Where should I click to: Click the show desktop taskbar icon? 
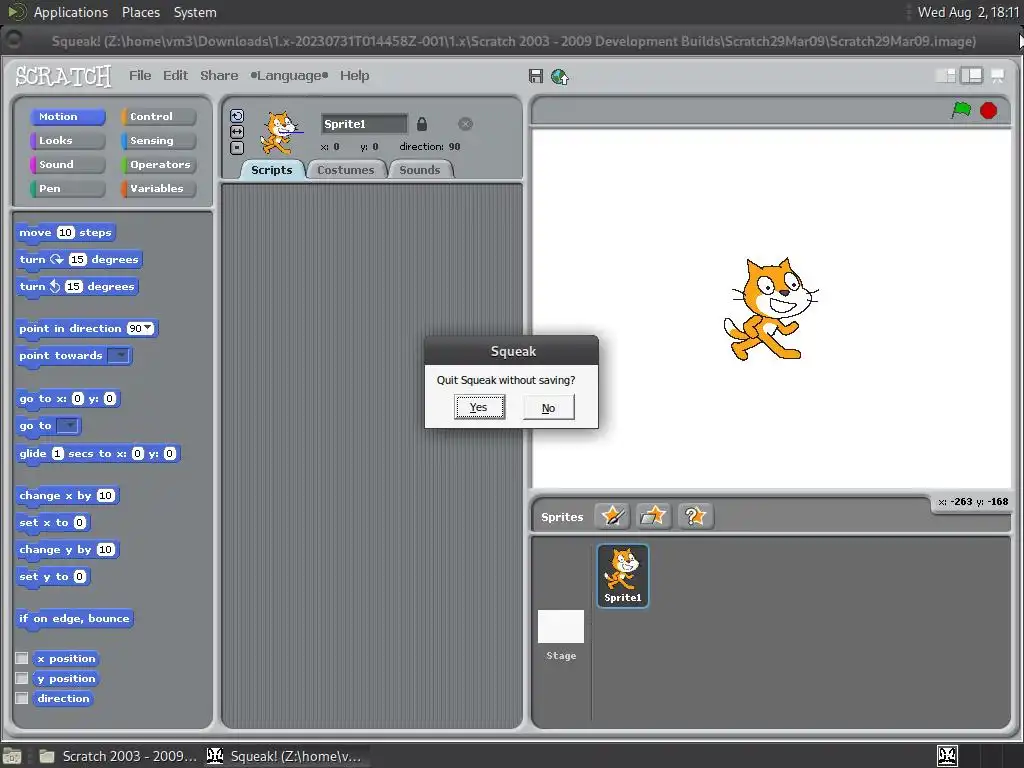tap(12, 756)
